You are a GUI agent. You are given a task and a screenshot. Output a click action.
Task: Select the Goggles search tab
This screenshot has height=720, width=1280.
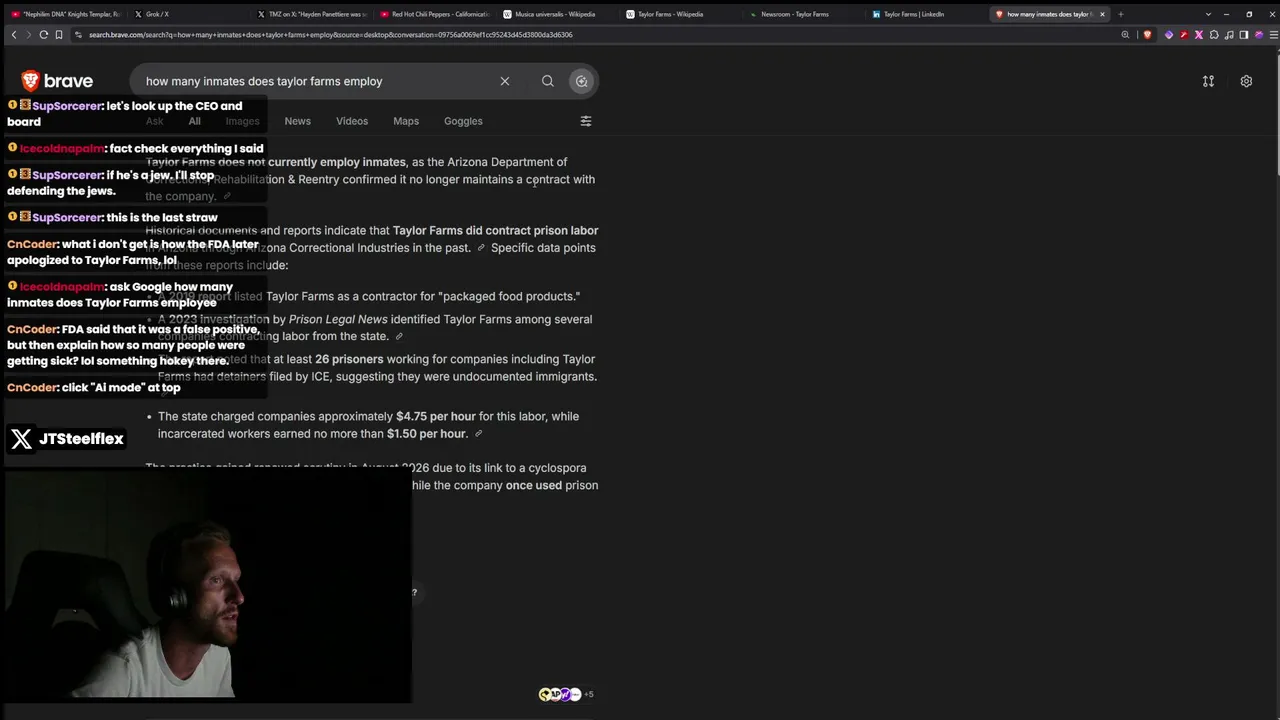pos(463,121)
